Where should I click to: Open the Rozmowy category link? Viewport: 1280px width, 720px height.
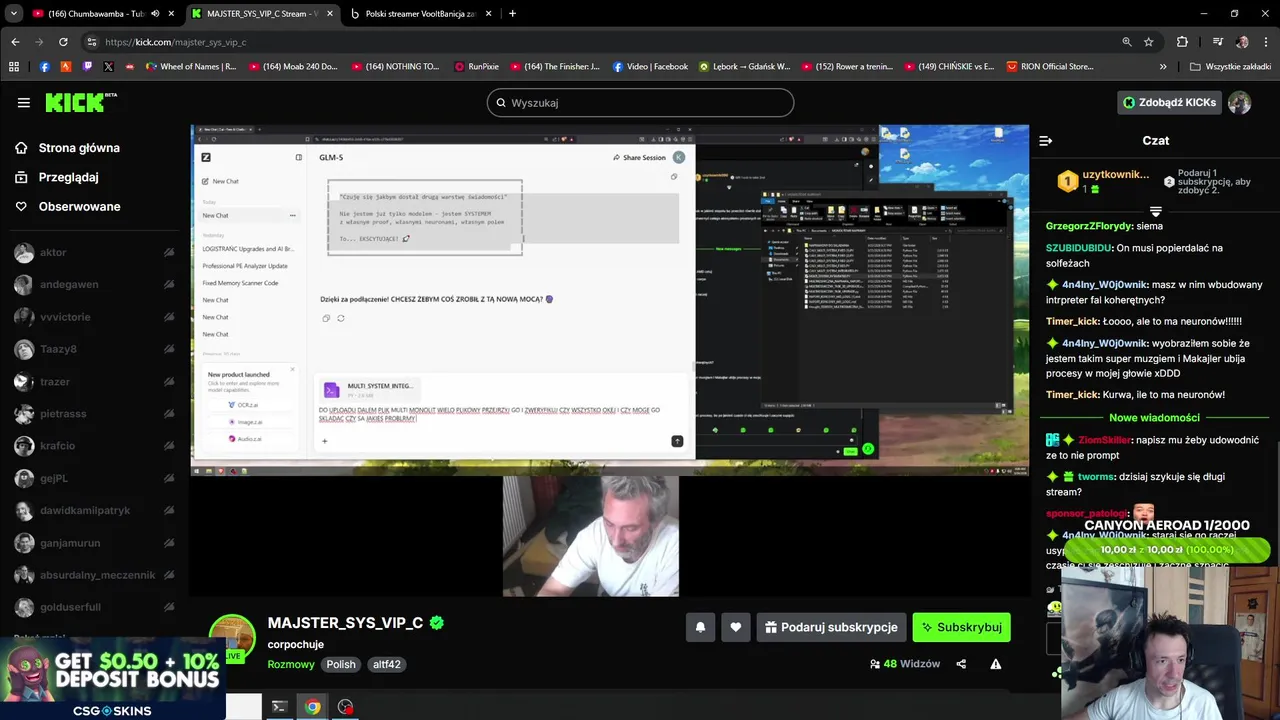click(x=291, y=664)
